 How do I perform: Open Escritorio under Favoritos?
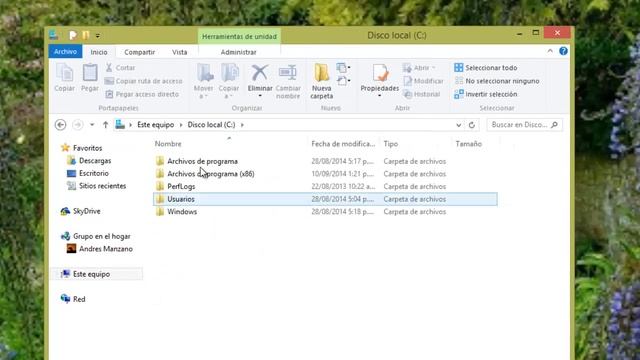pyautogui.click(x=88, y=173)
